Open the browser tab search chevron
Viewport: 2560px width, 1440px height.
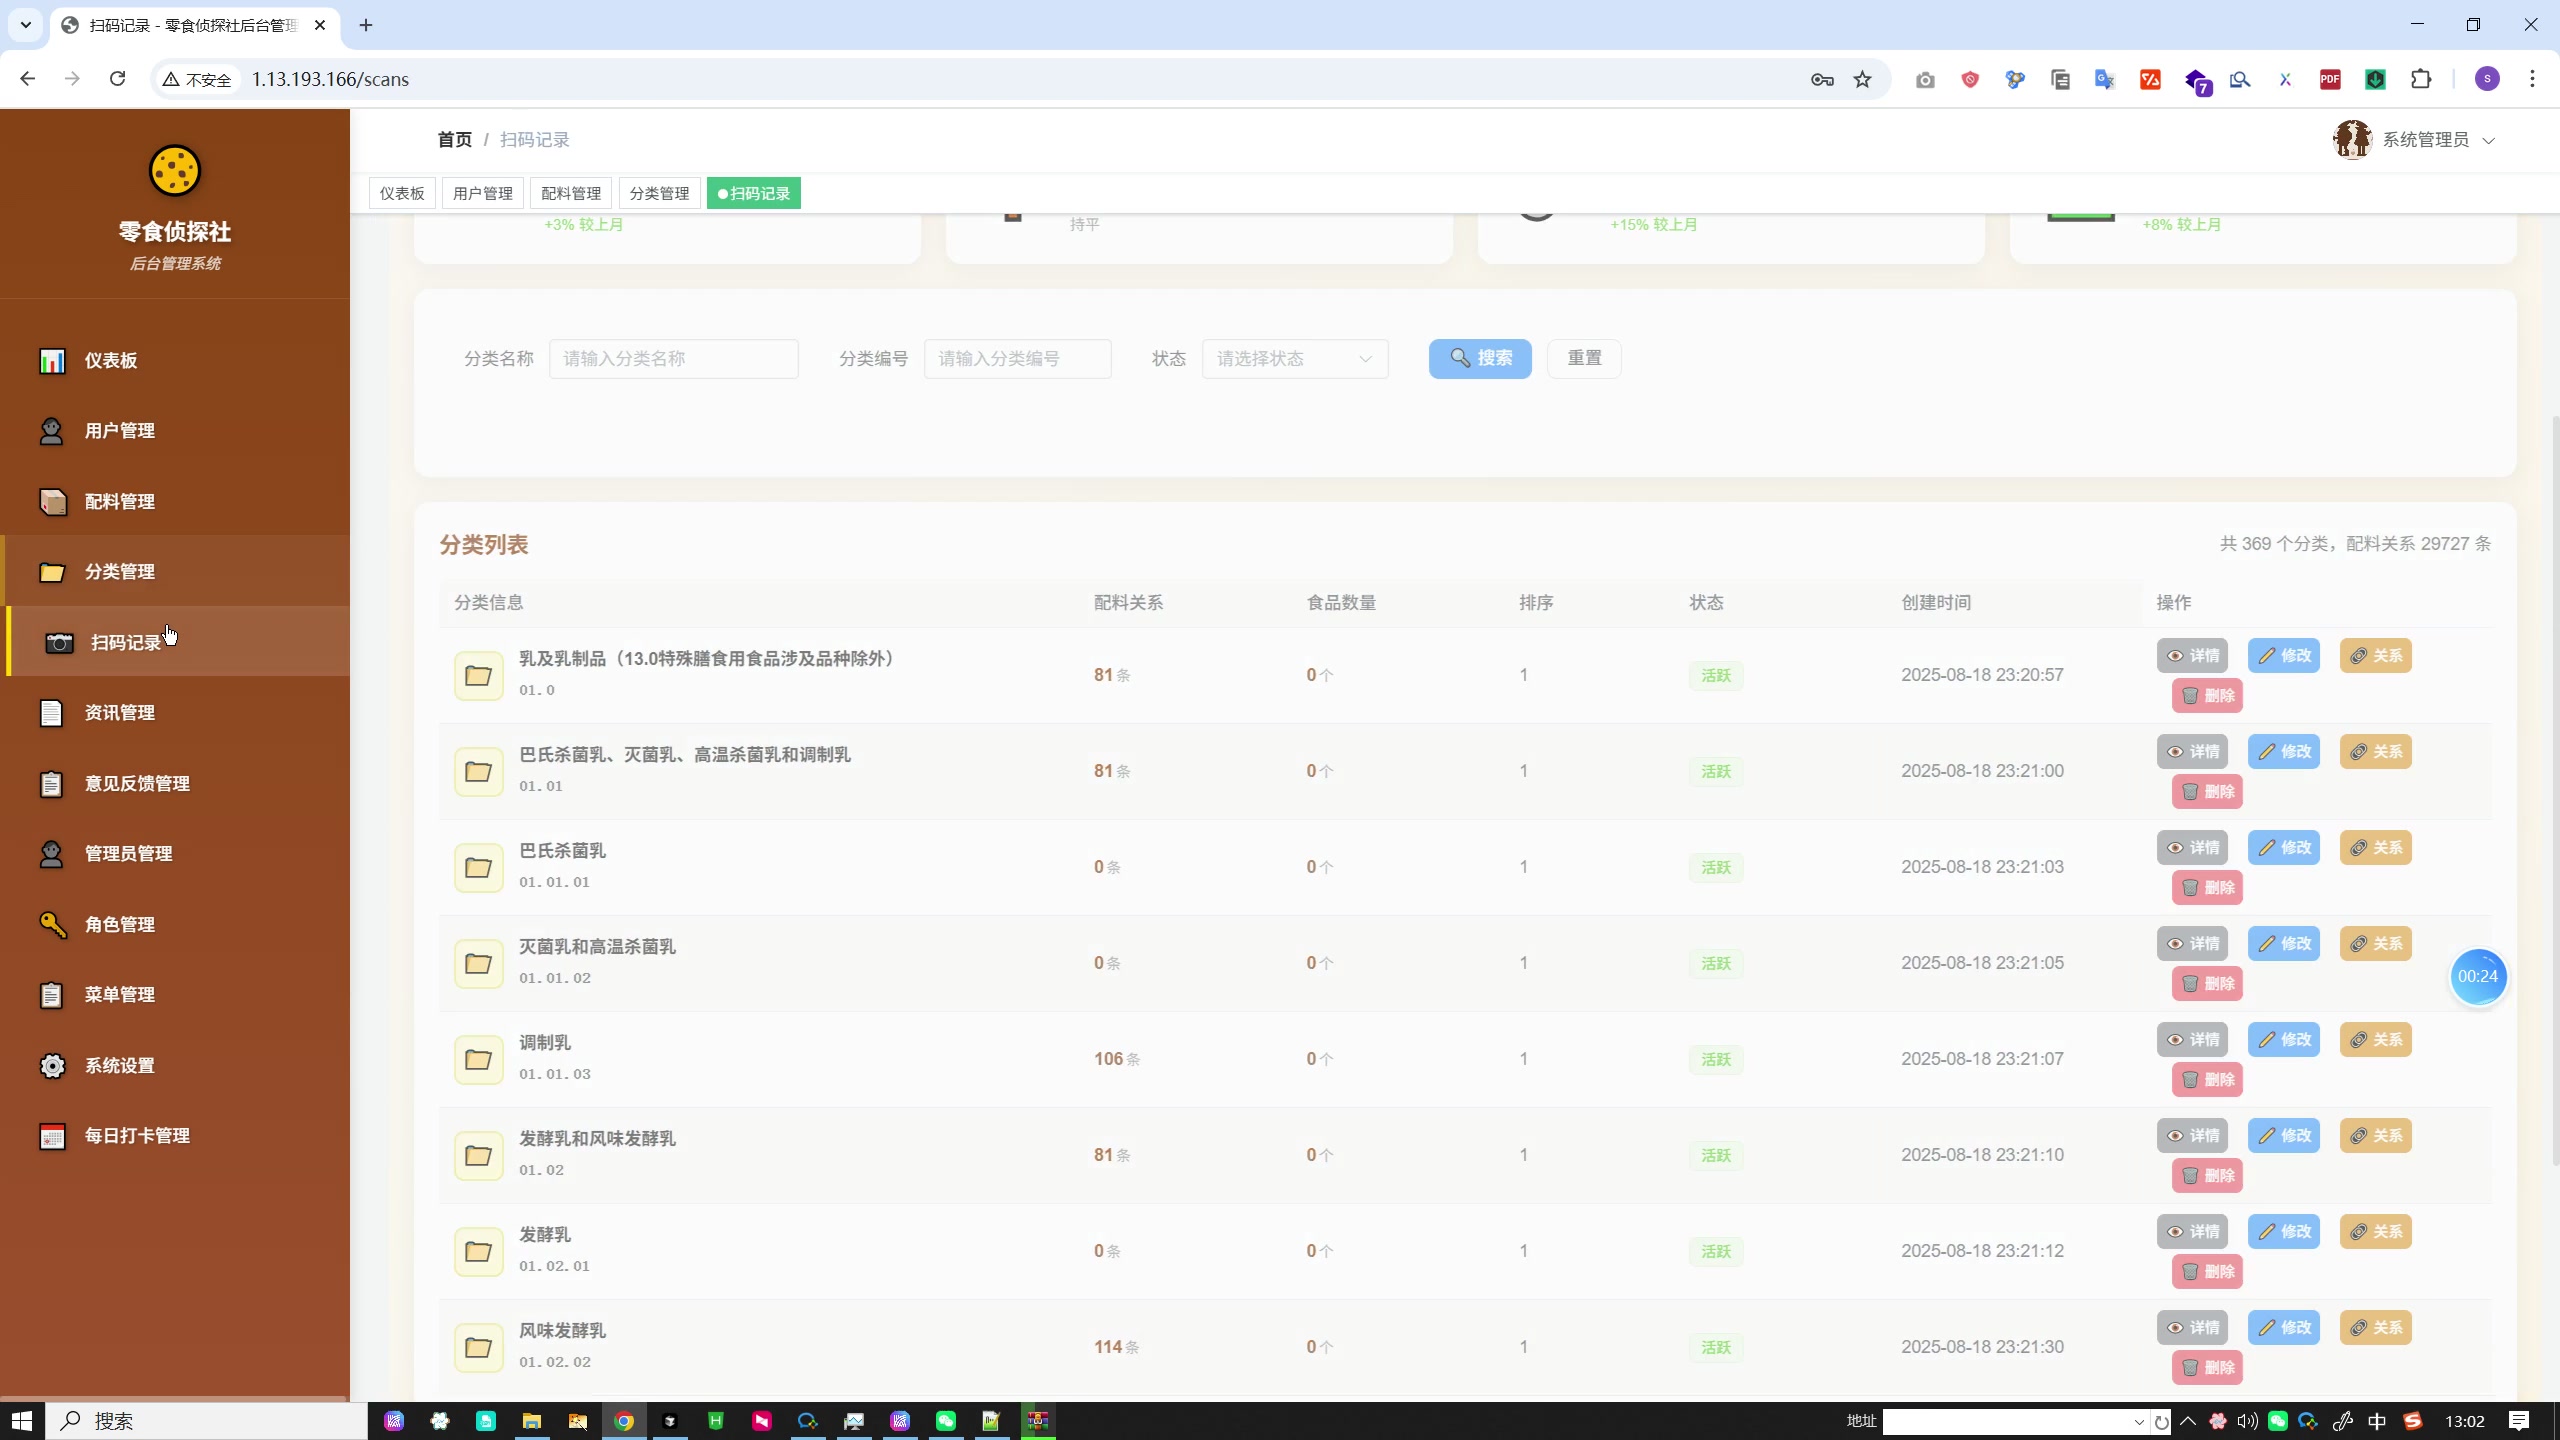[x=24, y=25]
